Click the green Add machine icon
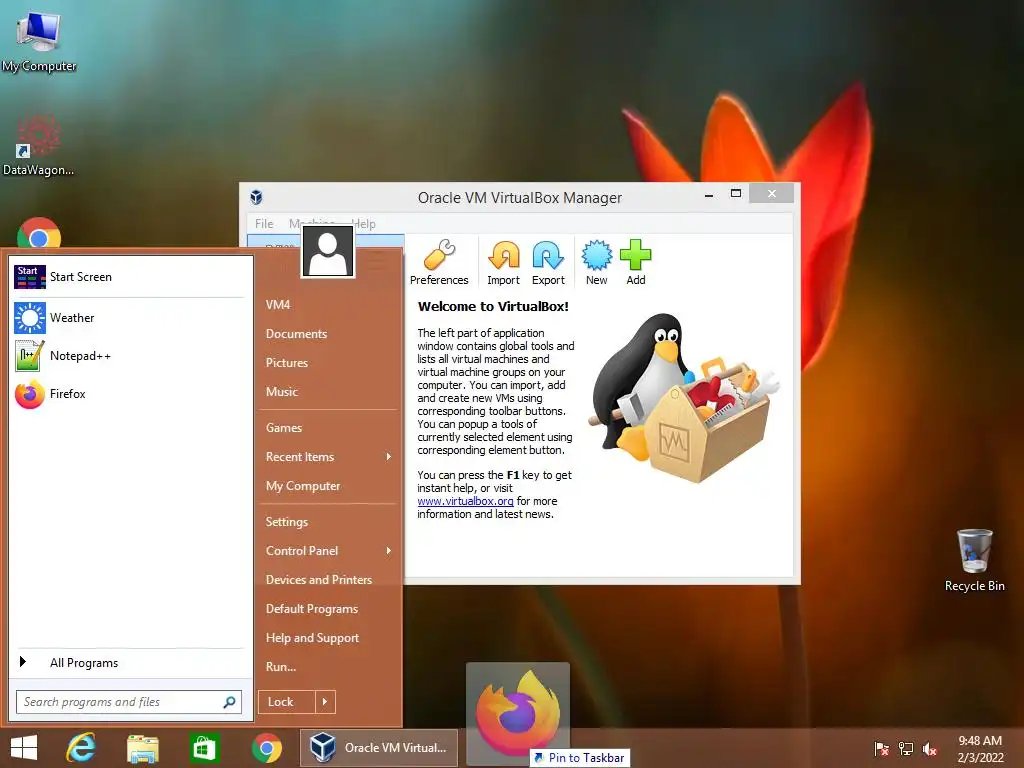The height and width of the screenshot is (768, 1024). click(x=635, y=255)
